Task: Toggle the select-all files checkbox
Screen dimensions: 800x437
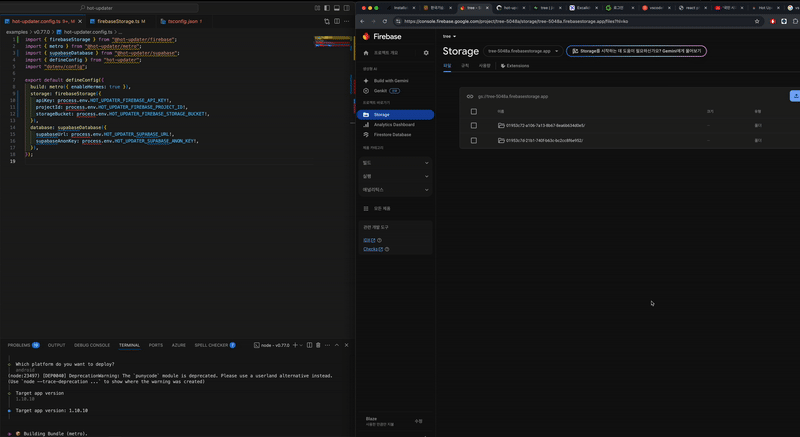Action: (473, 111)
